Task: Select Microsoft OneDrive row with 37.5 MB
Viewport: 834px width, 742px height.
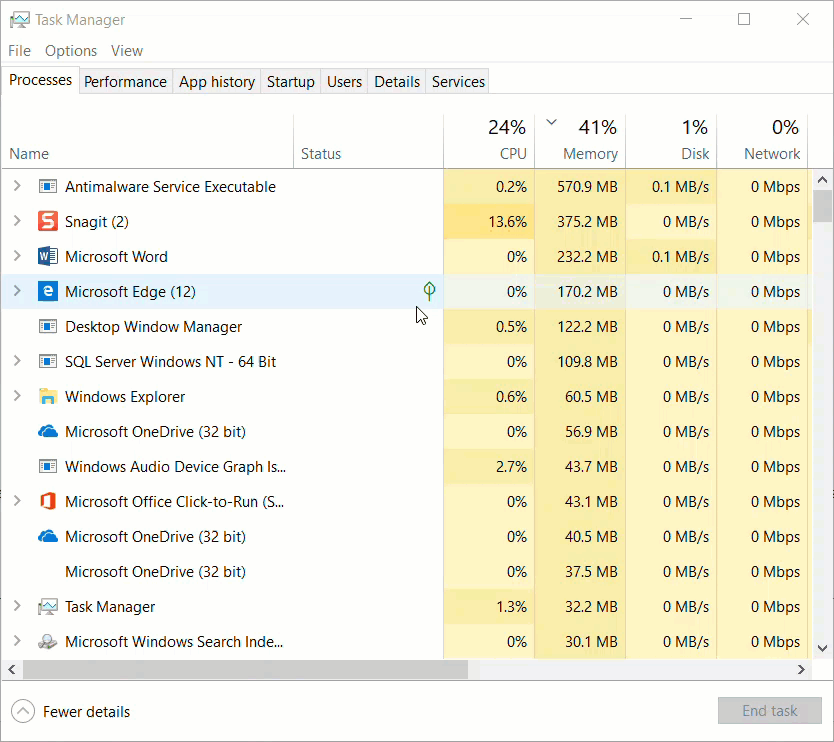Action: tap(407, 571)
